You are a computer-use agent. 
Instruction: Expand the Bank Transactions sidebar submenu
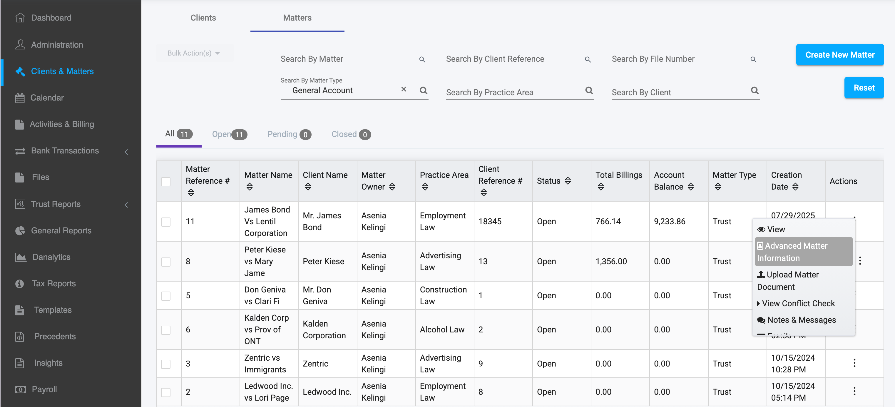[x=126, y=152]
